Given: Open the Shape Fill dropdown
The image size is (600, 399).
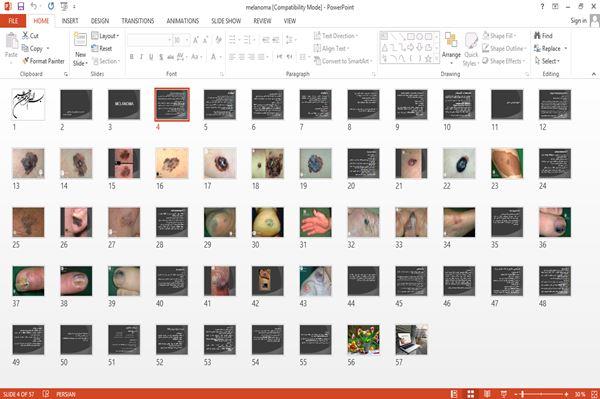Looking at the screenshot, I should click(x=499, y=36).
